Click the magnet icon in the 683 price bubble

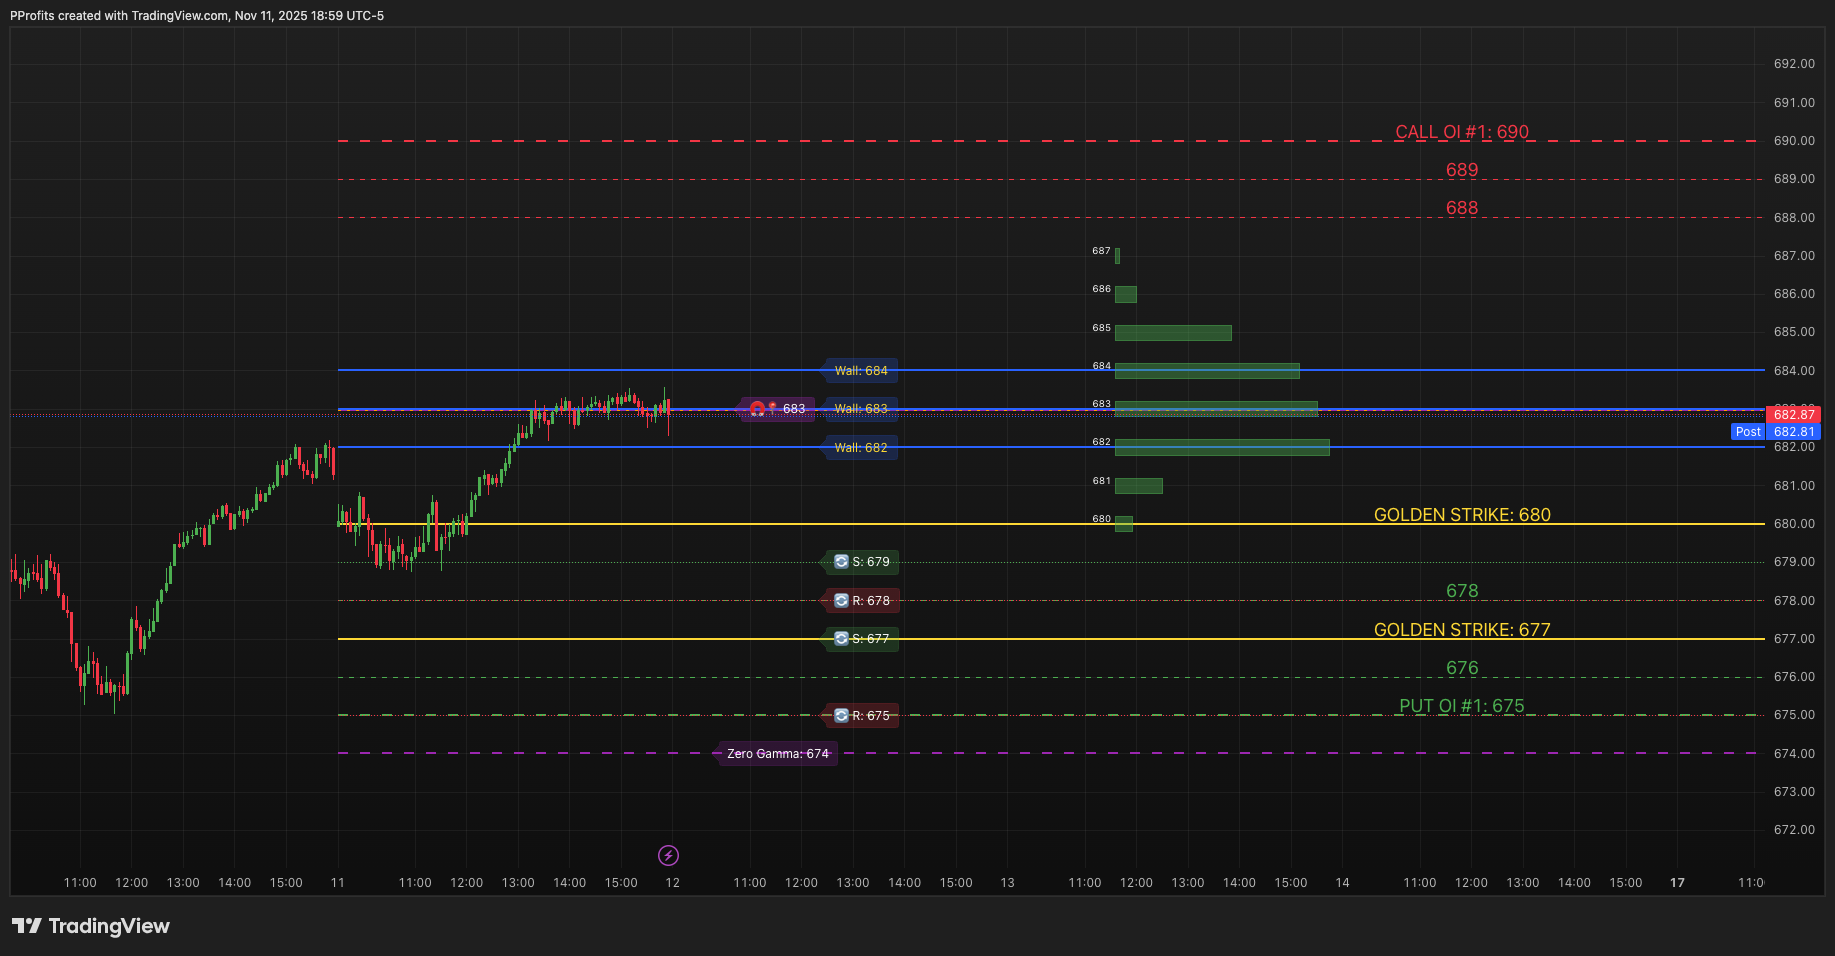click(x=757, y=408)
